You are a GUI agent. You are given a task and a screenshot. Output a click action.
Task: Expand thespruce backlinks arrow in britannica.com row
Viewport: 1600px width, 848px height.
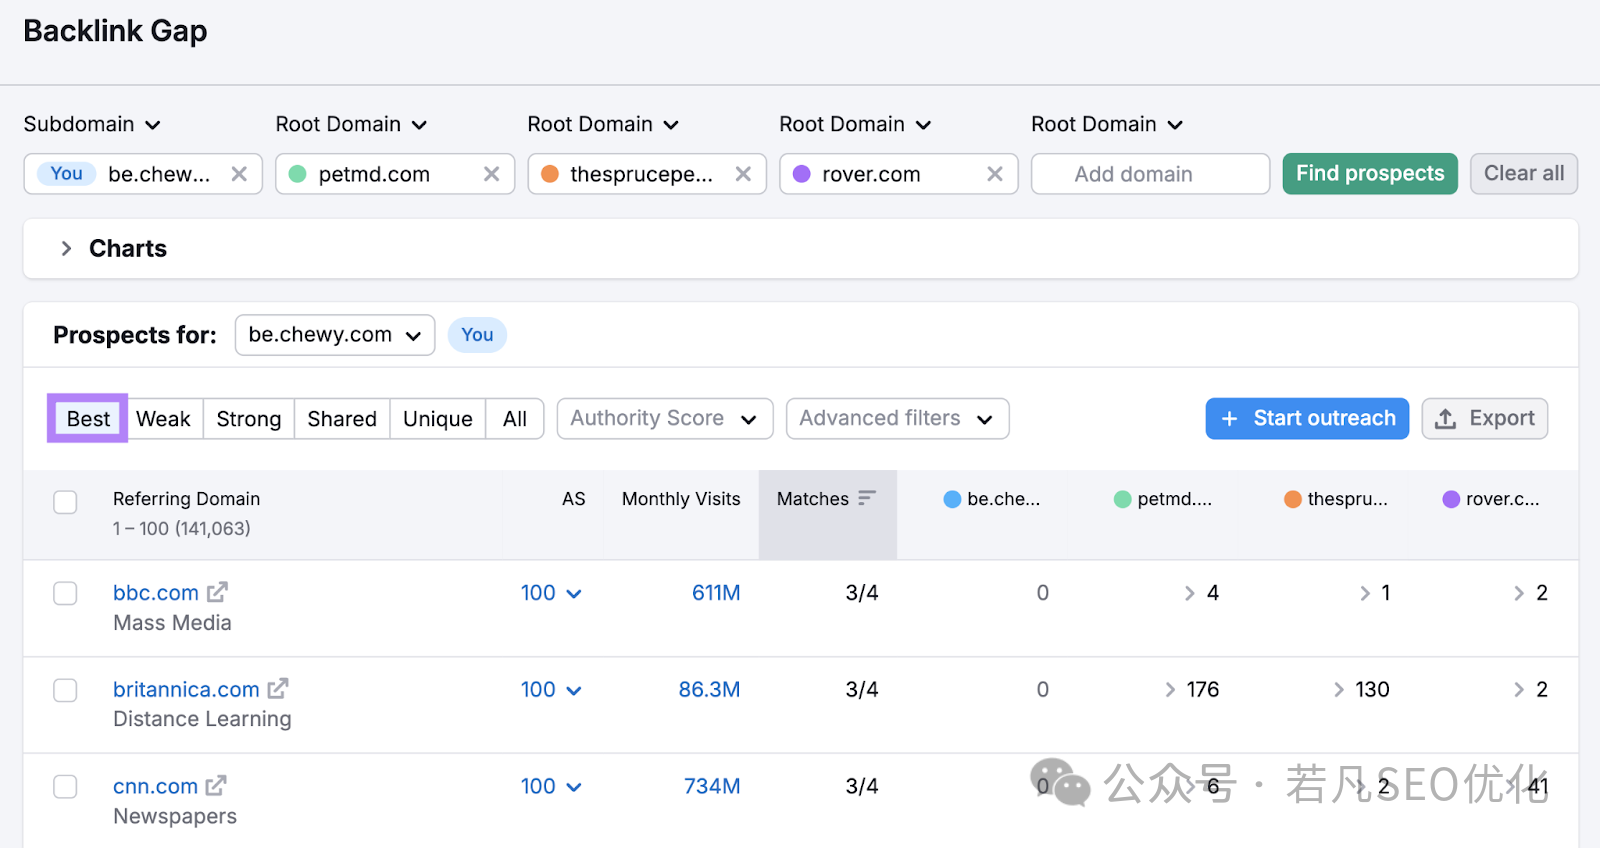coord(1339,690)
